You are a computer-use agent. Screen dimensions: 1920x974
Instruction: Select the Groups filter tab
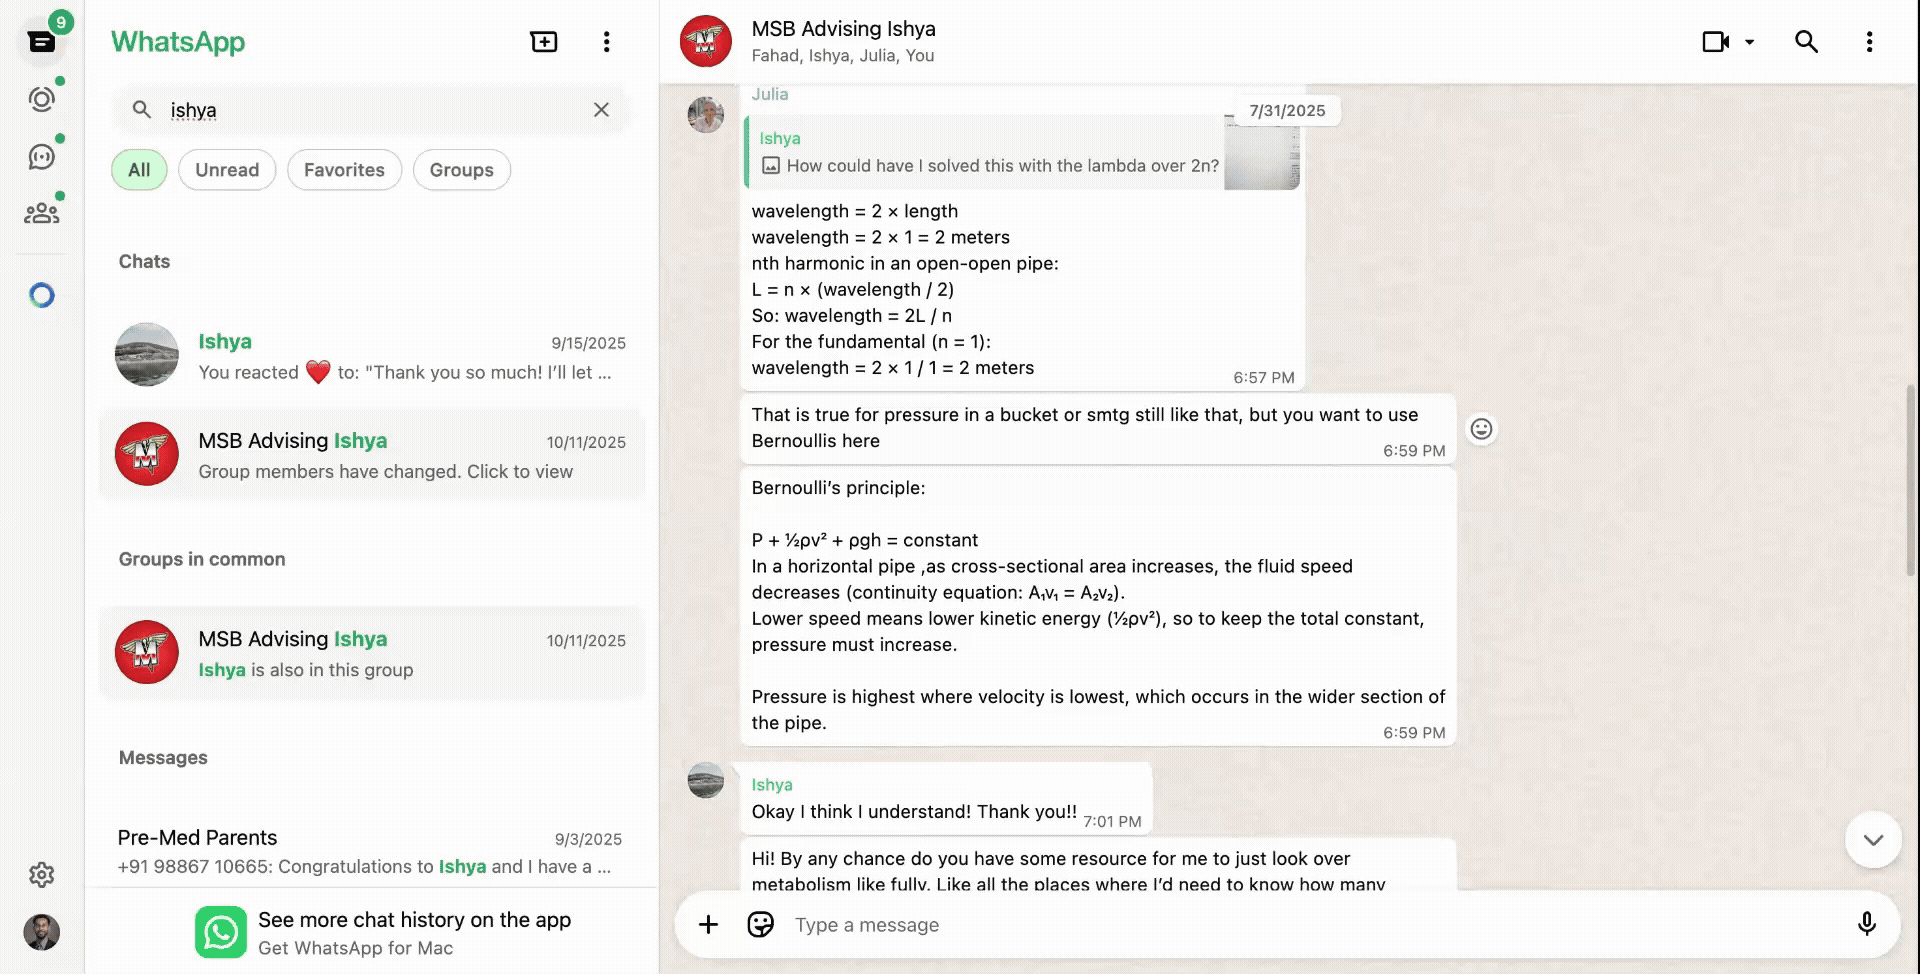[461, 170]
